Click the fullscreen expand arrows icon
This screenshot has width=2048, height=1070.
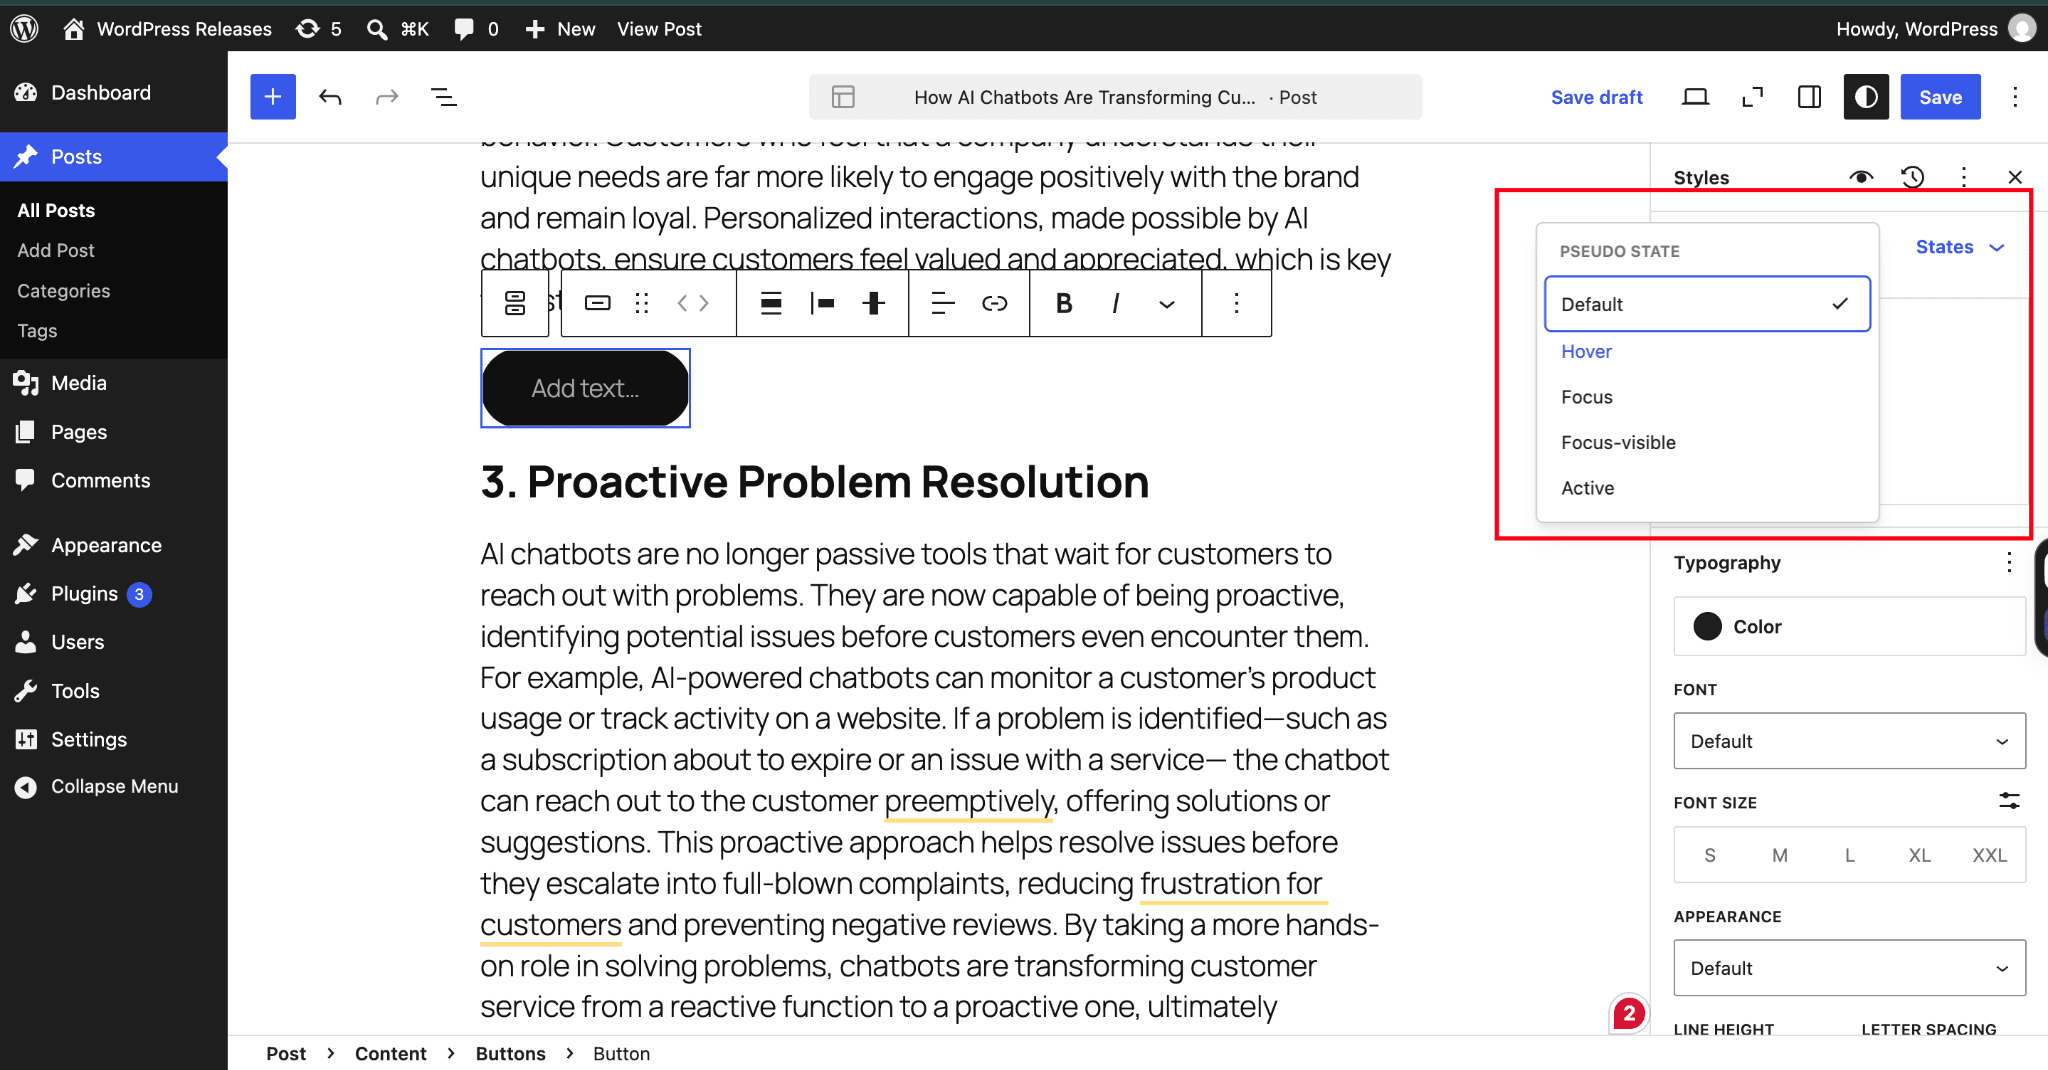pos(1753,97)
